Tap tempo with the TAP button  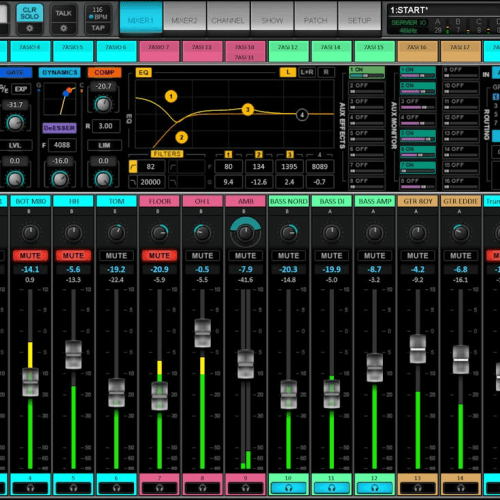[x=98, y=28]
